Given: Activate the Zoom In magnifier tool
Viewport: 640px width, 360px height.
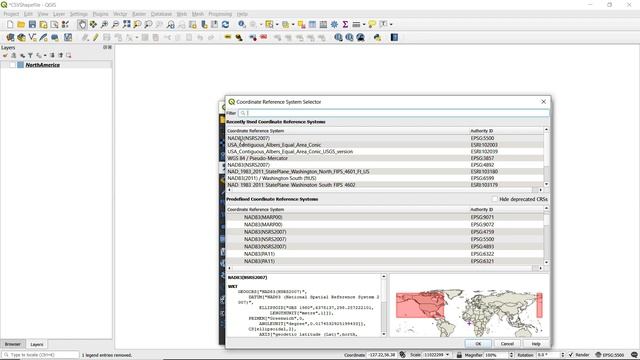Looking at the screenshot, I should (x=104, y=24).
